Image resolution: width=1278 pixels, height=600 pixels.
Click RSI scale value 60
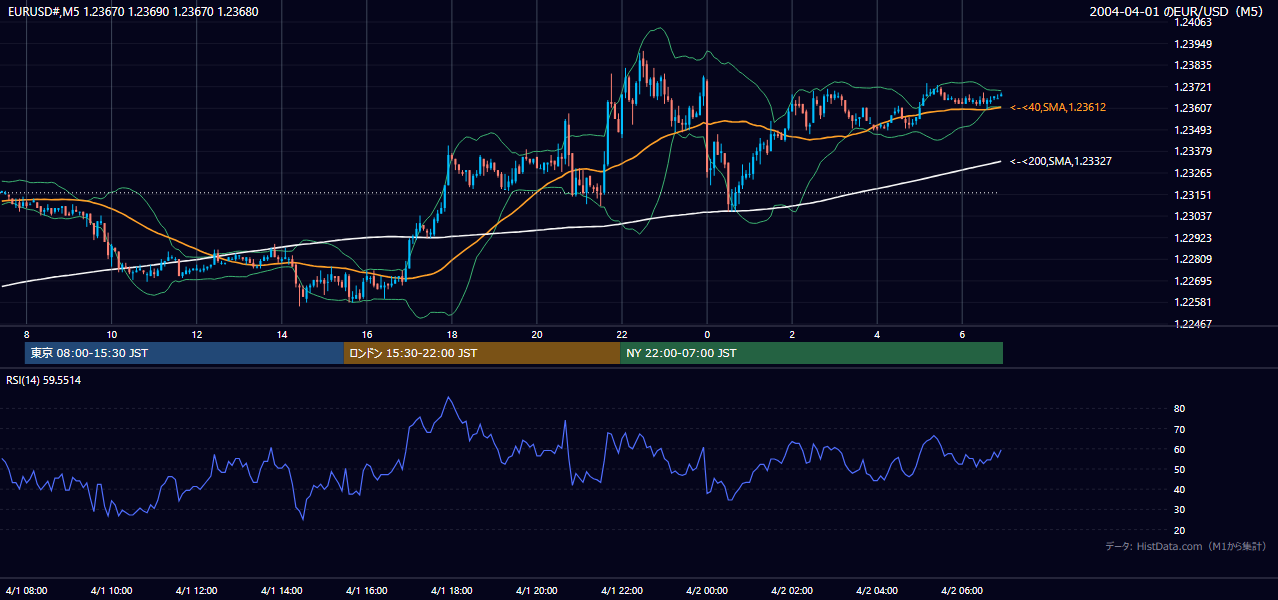click(1179, 449)
